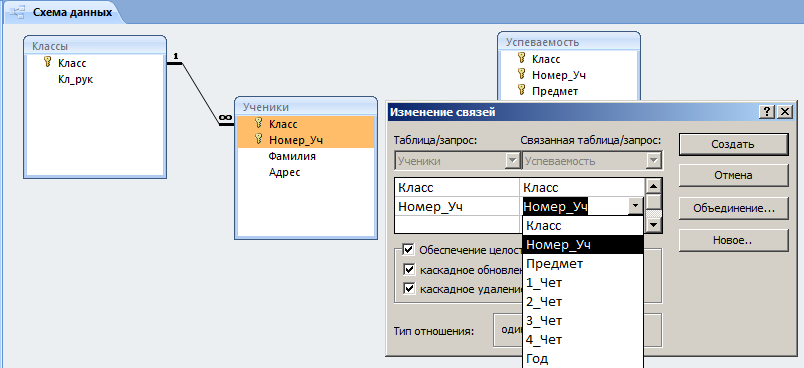Click the Схема данных tab icon
The width and height of the screenshot is (804, 368).
point(16,12)
